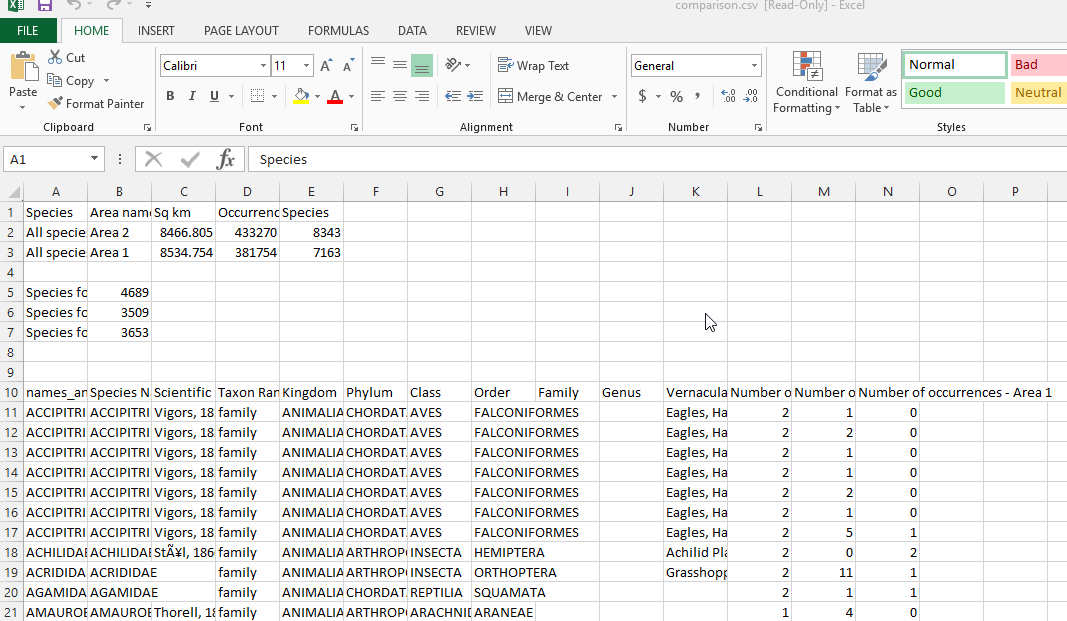
Task: Click the Copy icon
Action: point(55,80)
